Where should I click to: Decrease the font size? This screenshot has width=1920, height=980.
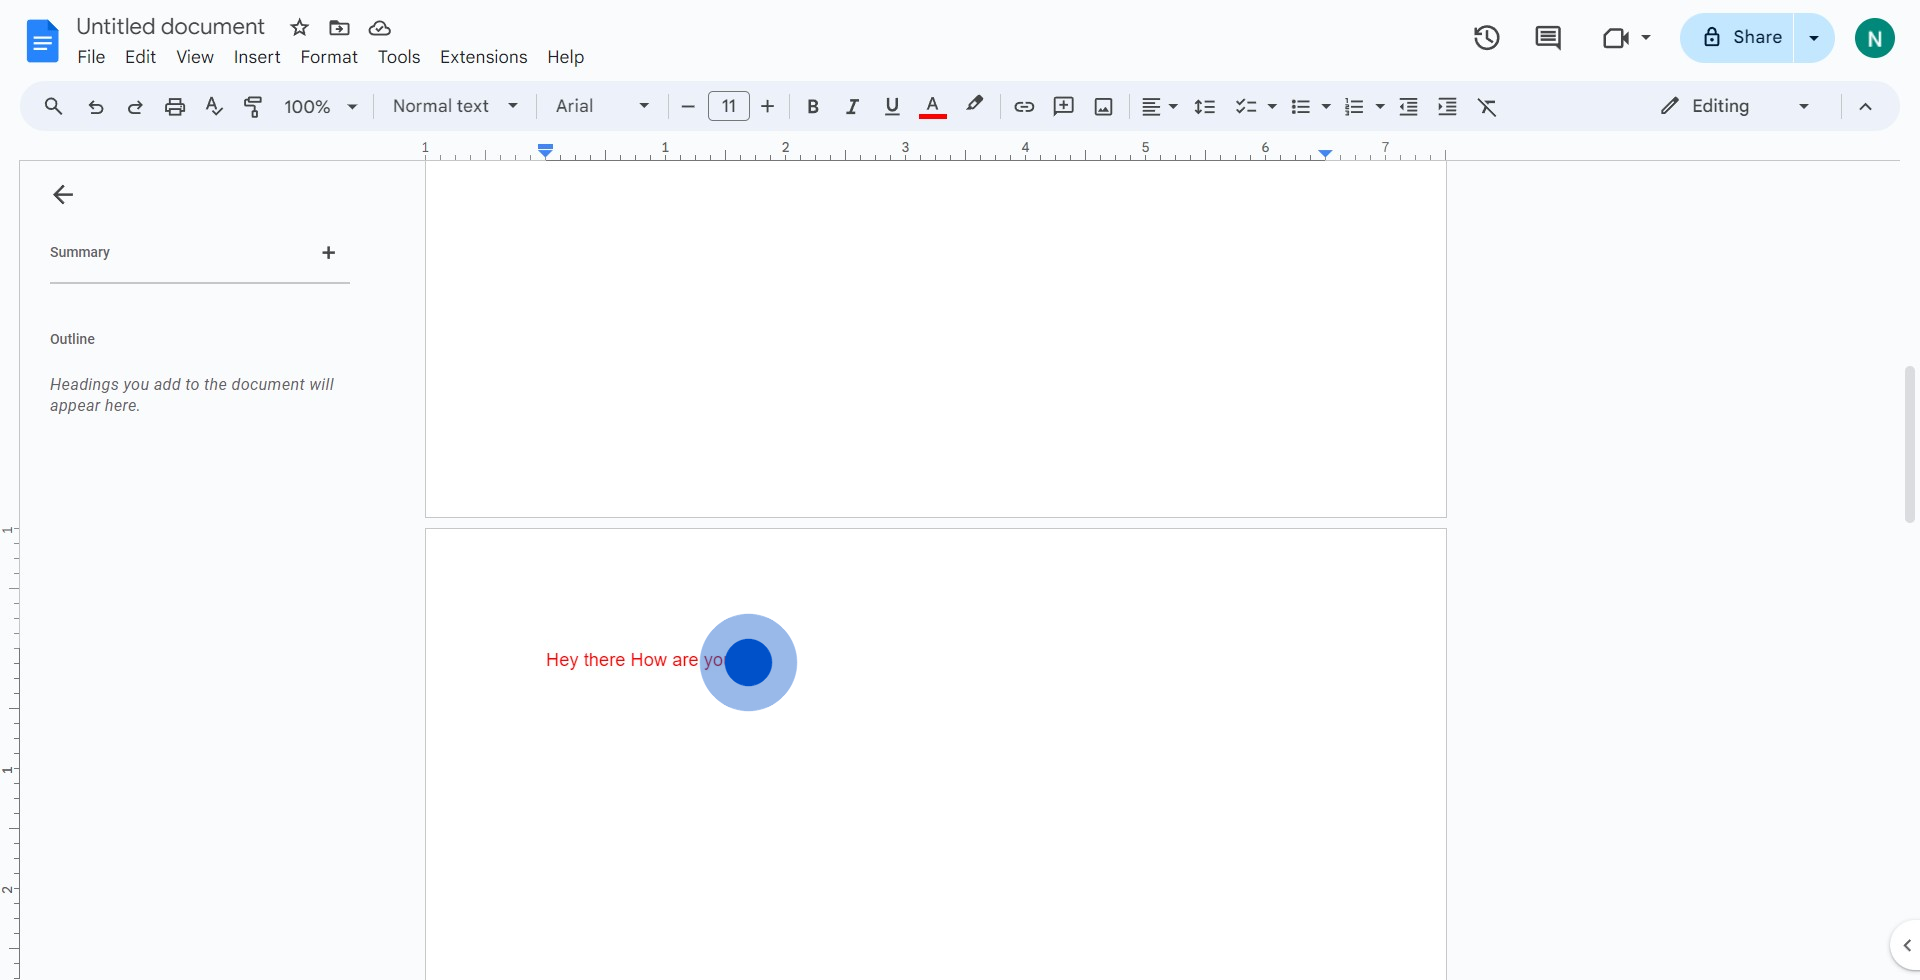click(687, 107)
